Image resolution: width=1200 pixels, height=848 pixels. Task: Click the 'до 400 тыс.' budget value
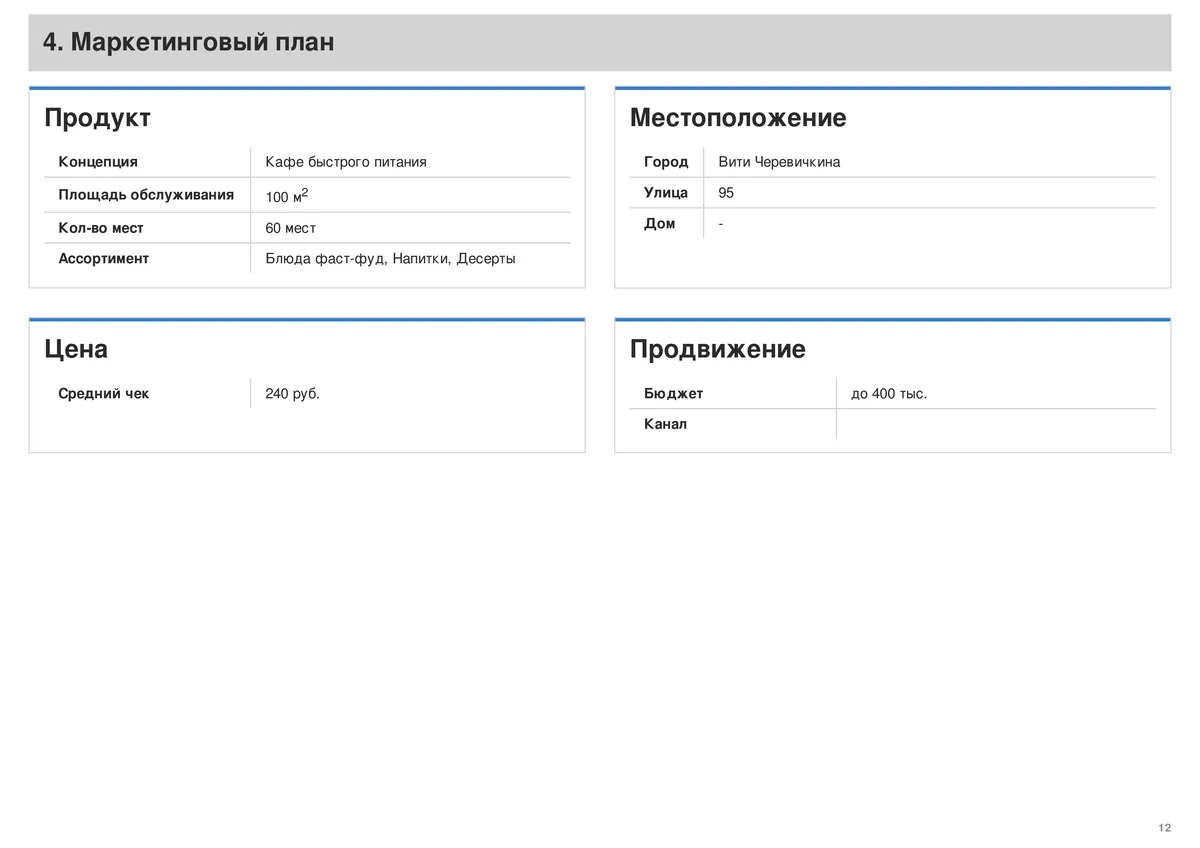point(889,394)
